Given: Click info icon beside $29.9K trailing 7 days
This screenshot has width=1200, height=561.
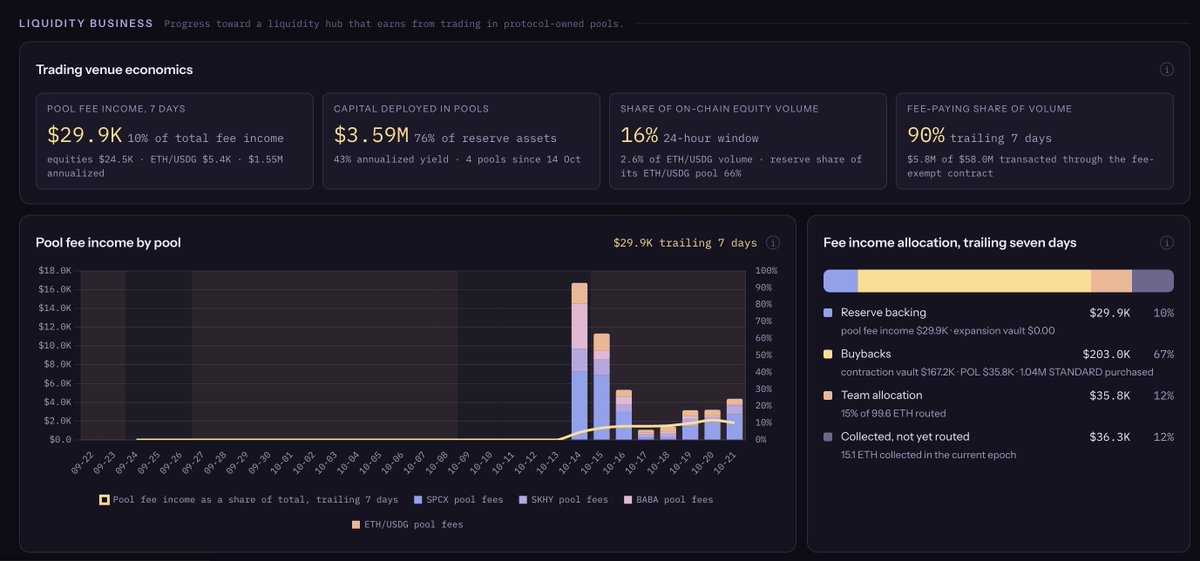Looking at the screenshot, I should coord(773,242).
